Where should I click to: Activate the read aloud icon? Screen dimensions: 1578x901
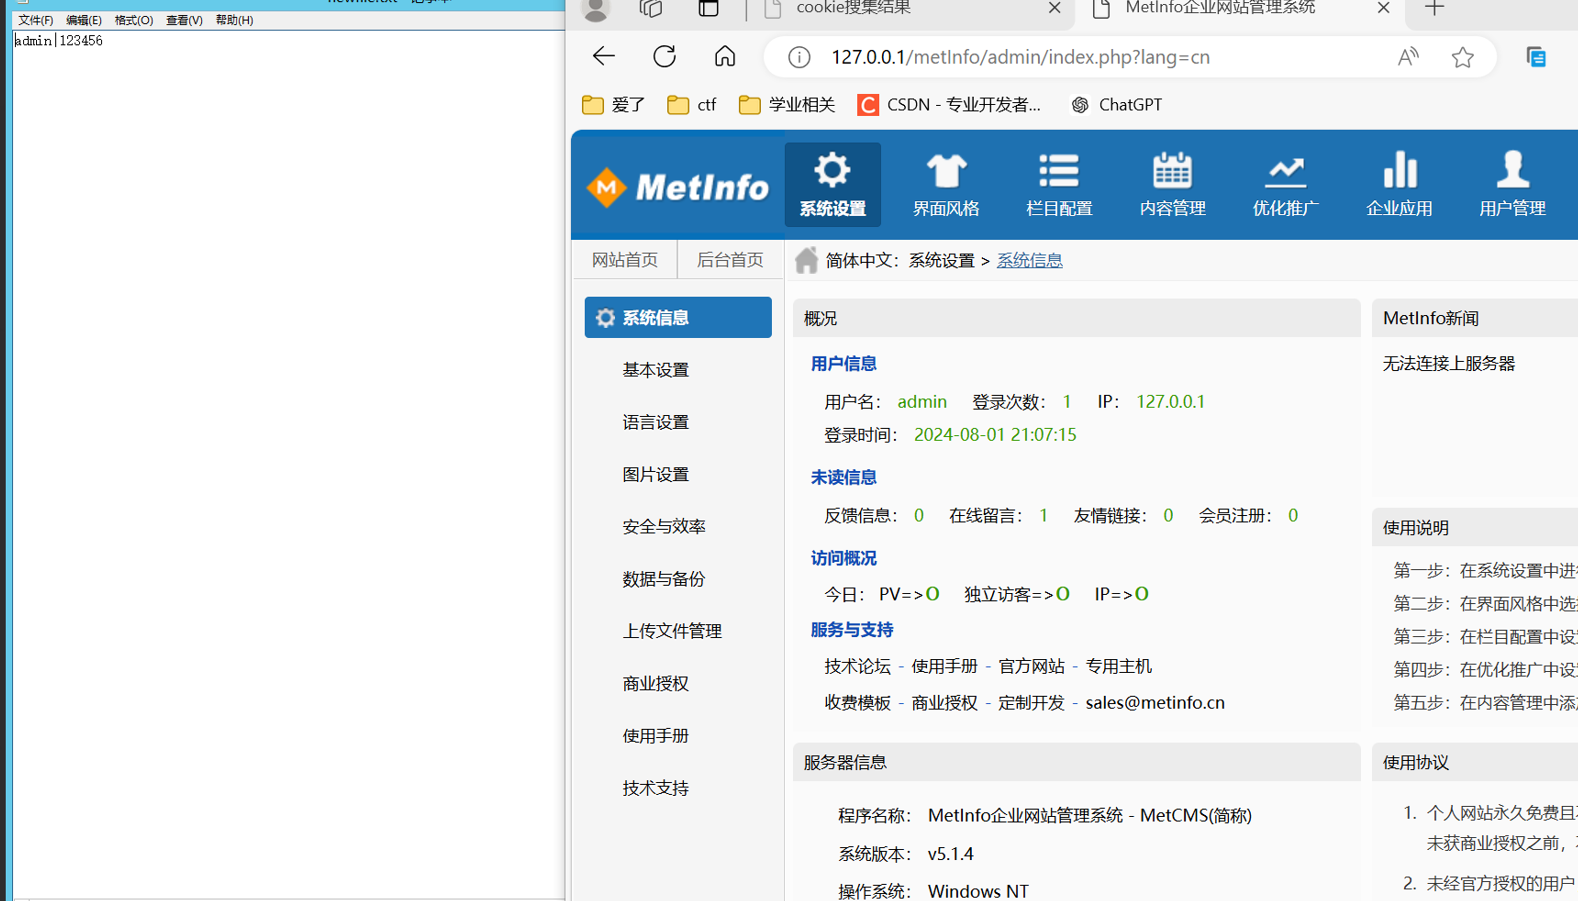coord(1408,57)
